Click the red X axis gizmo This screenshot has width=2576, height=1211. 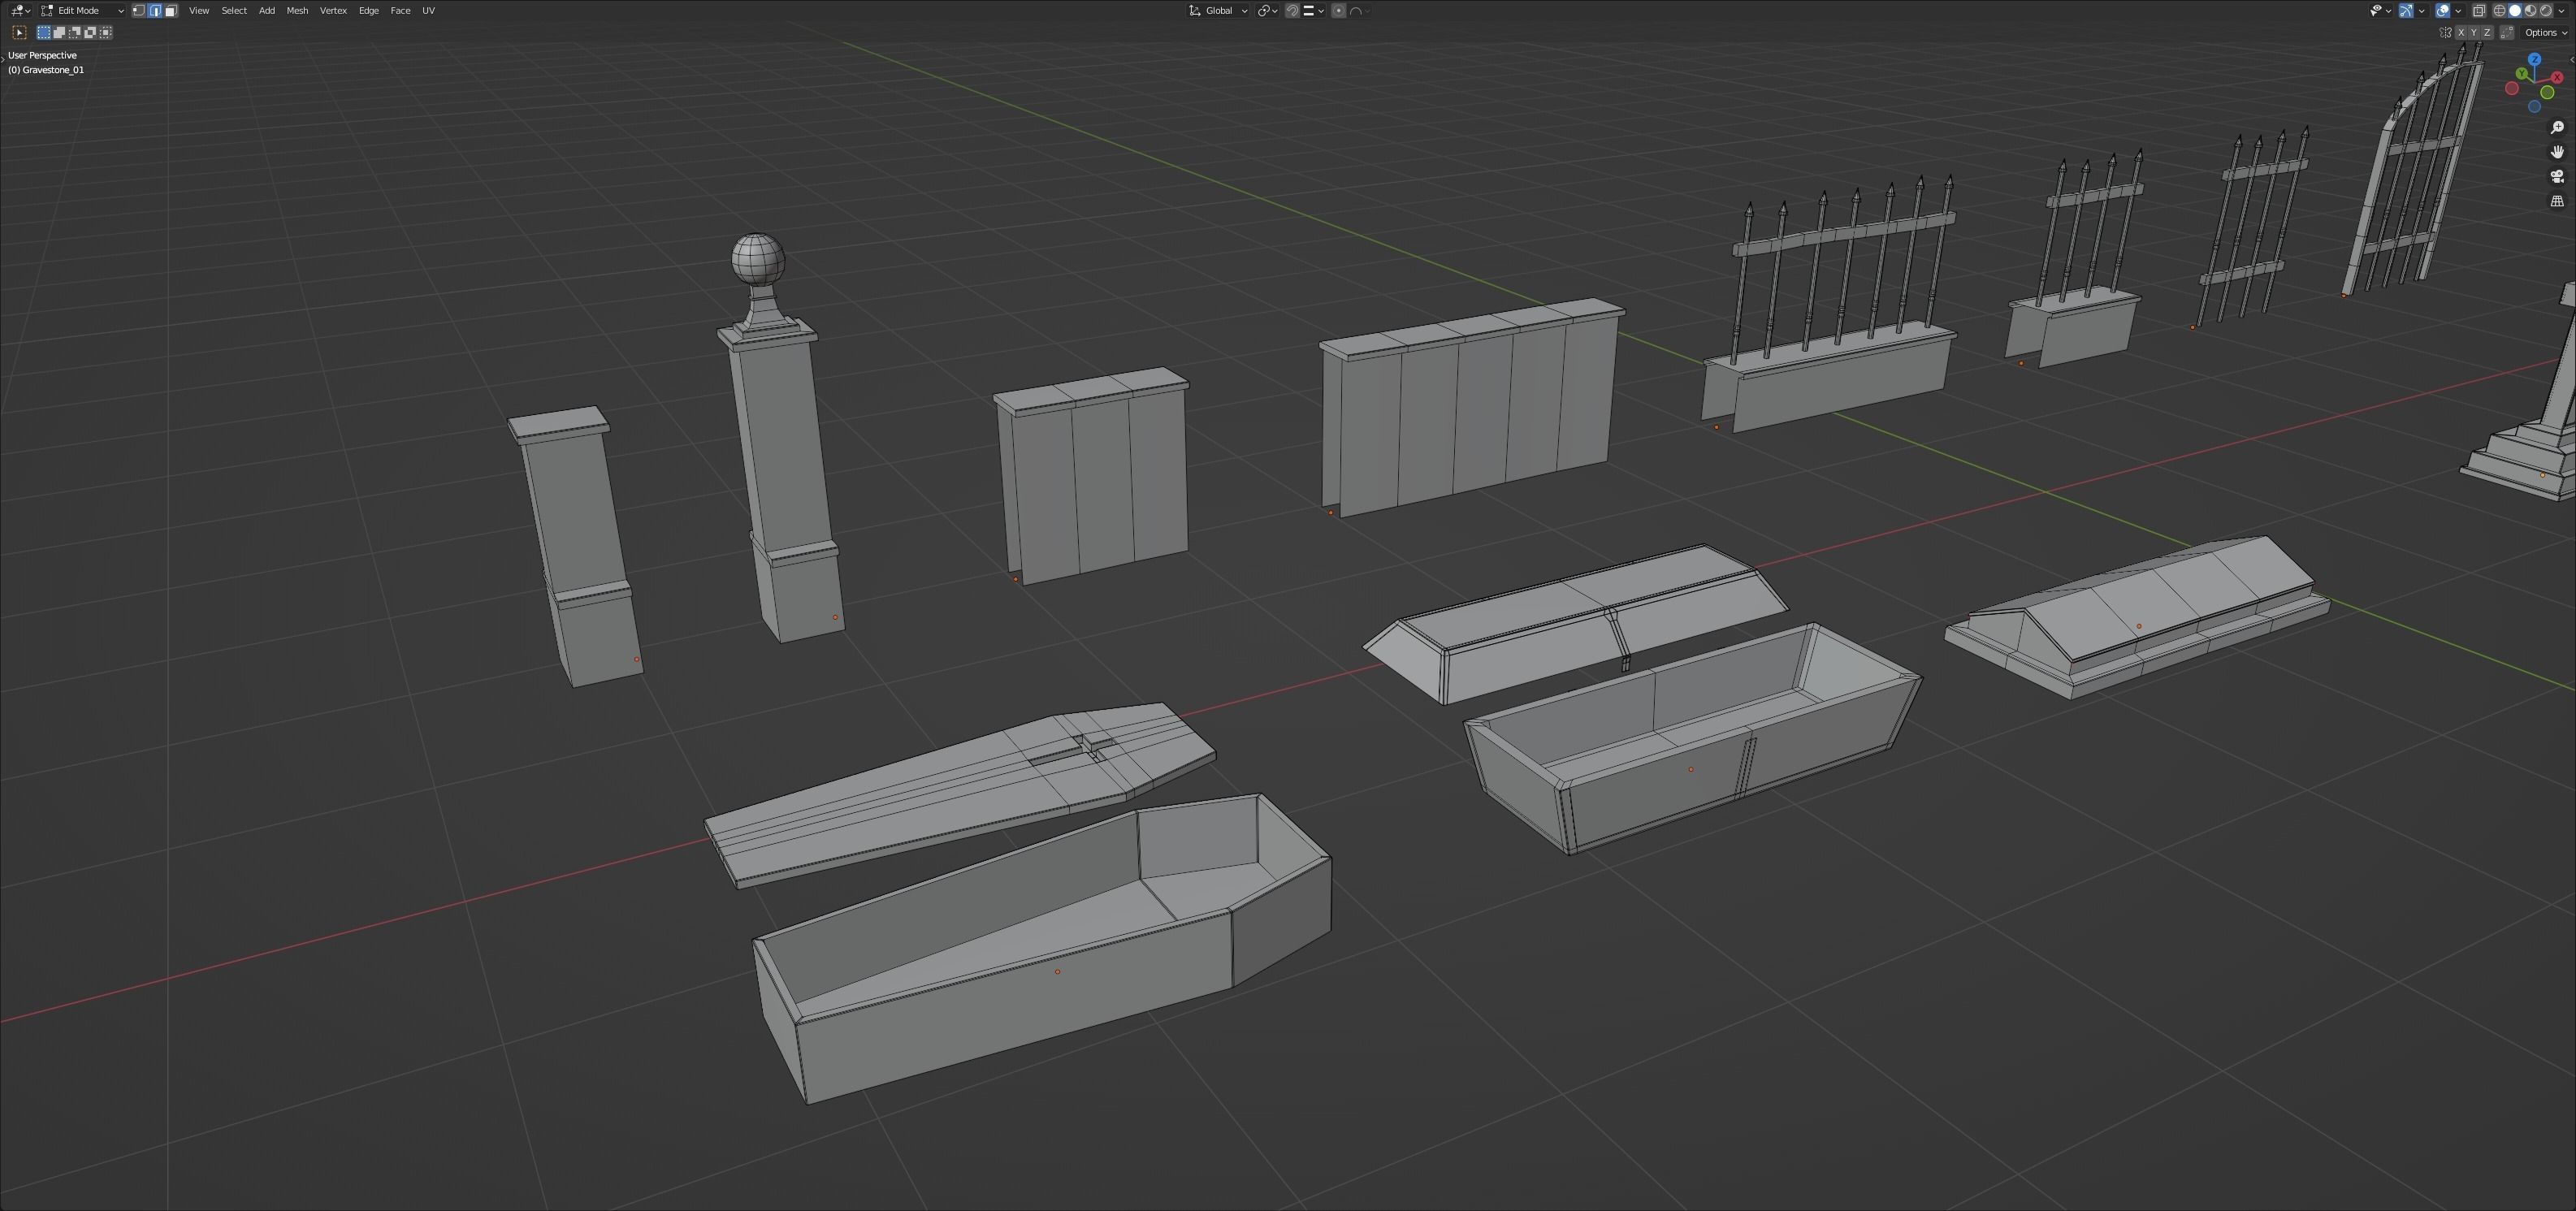coord(2557,77)
